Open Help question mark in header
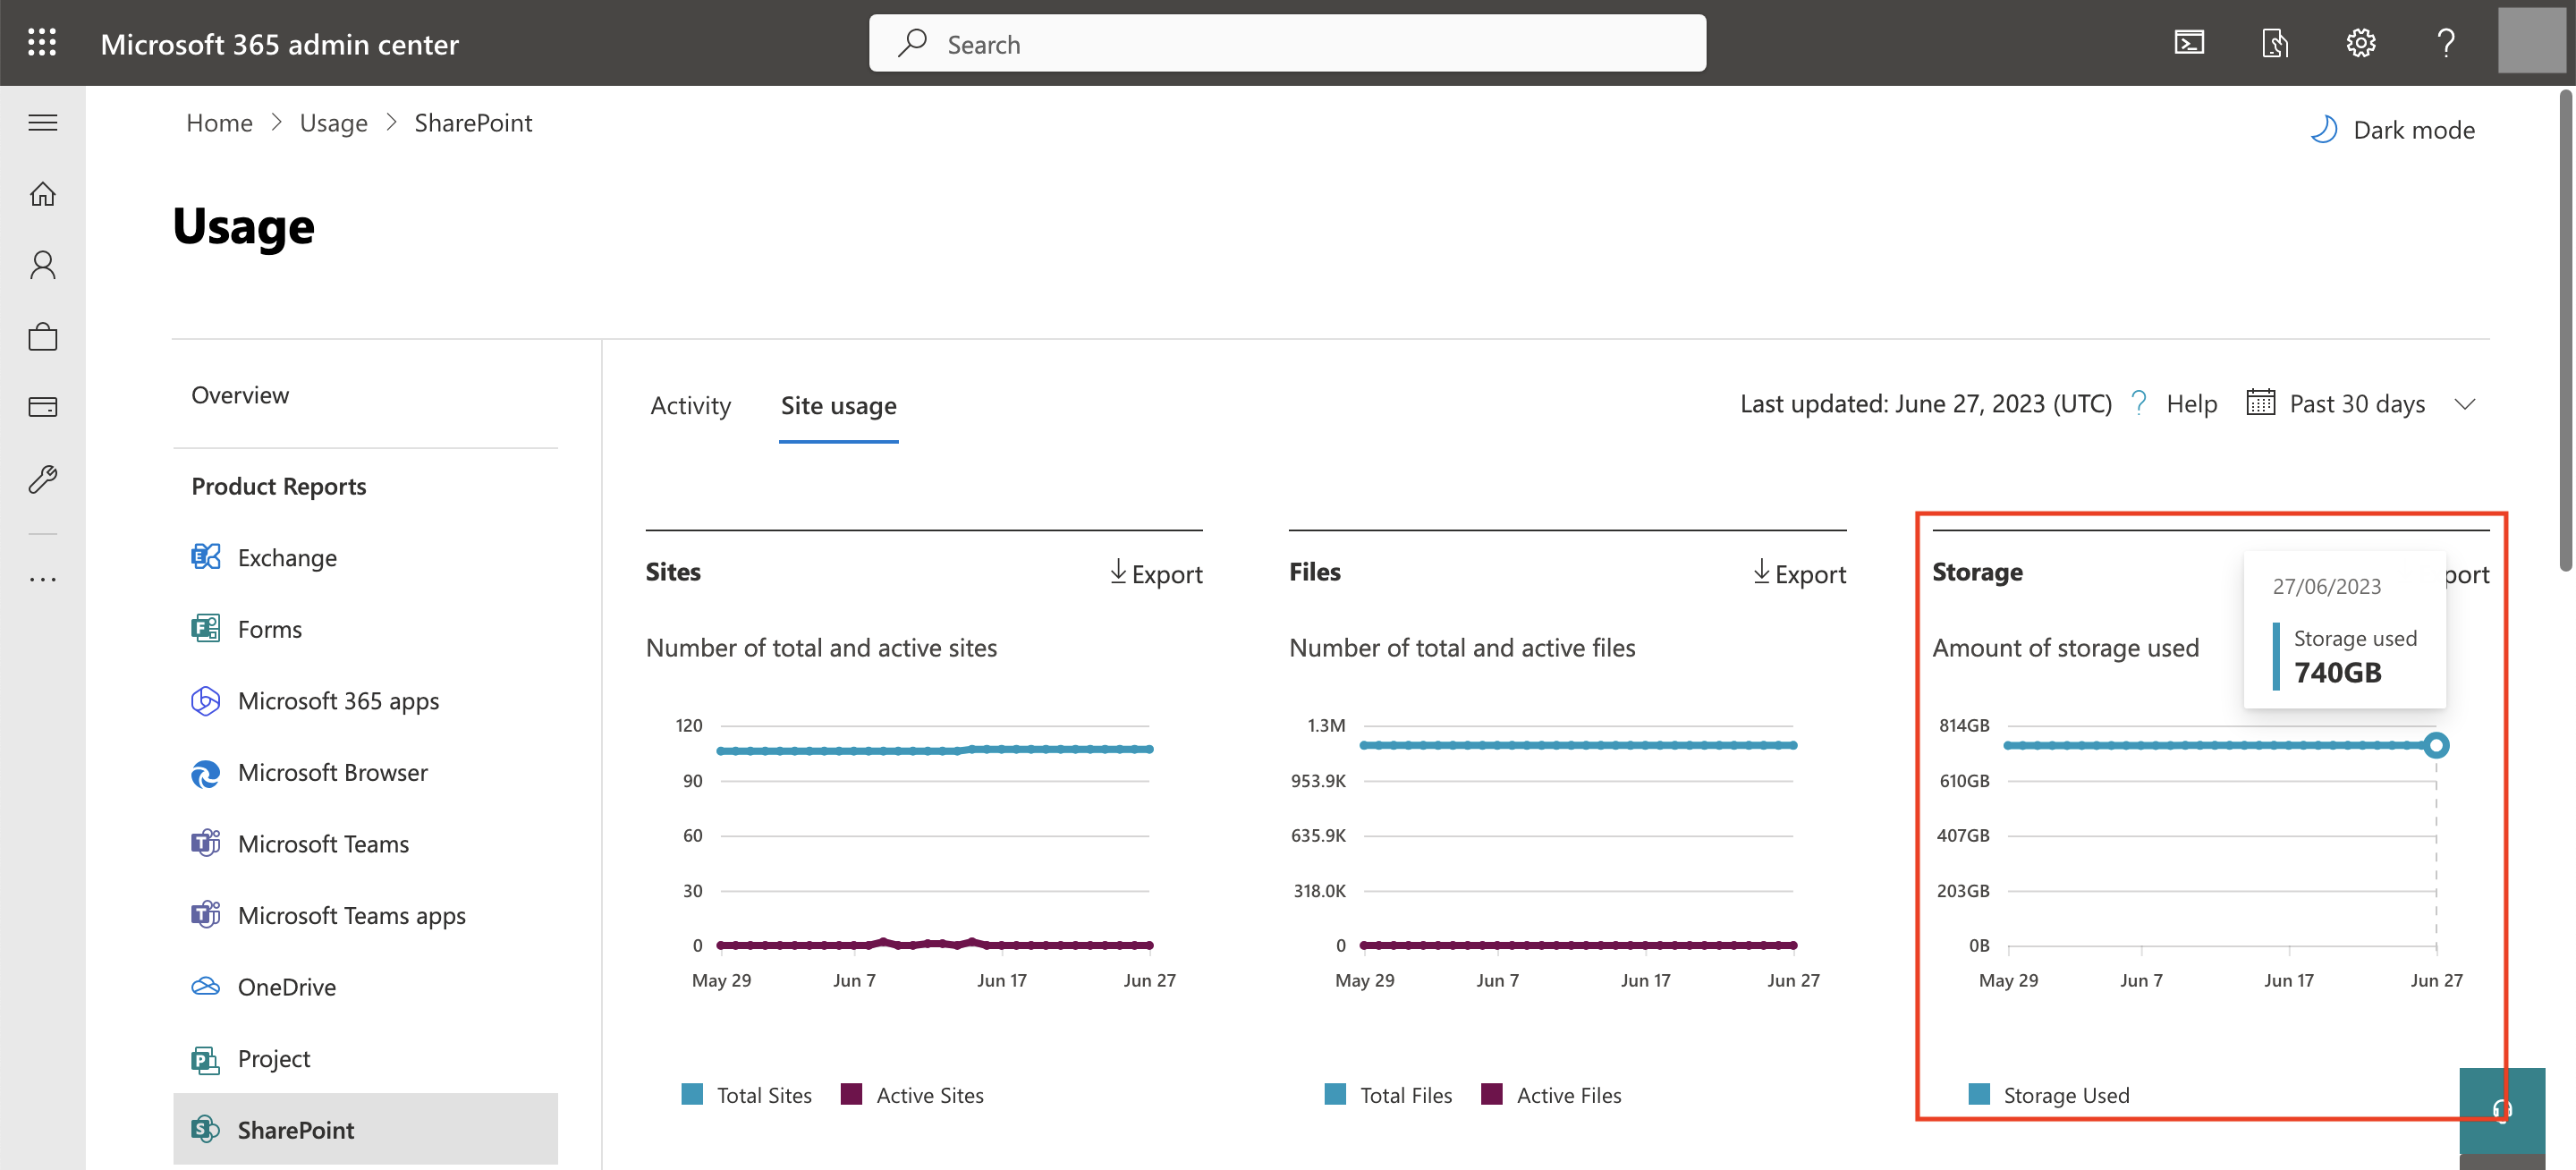The width and height of the screenshot is (2576, 1170). 2446,43
